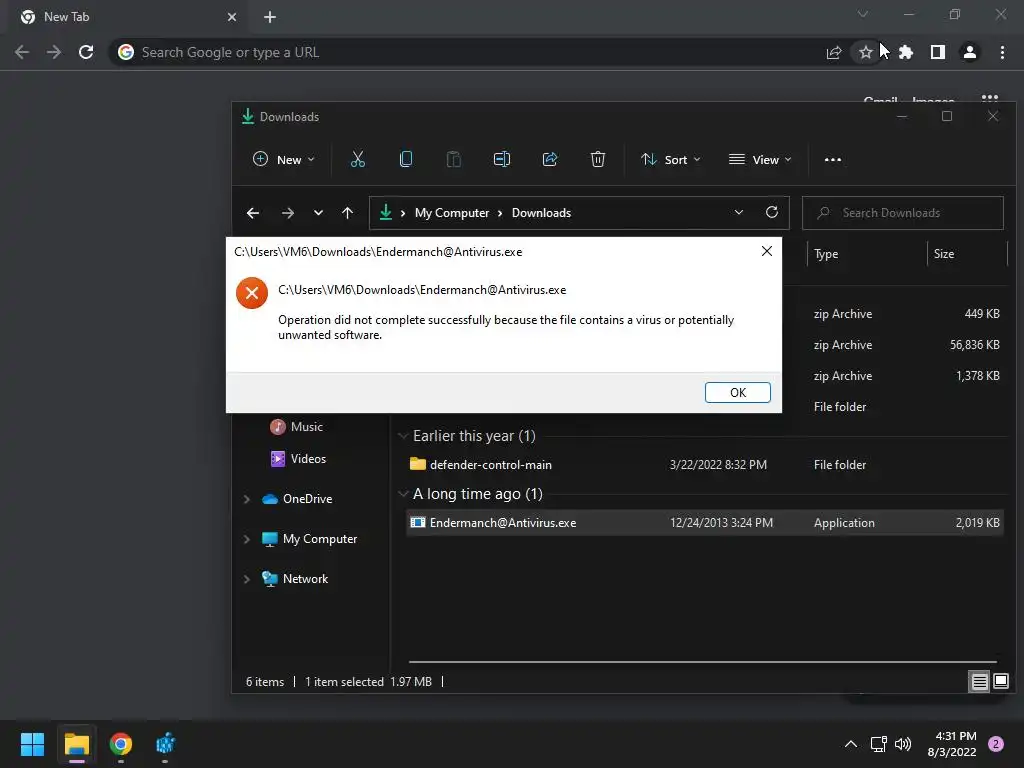
Task: Click Chrome's forward arrow
Action: click(54, 52)
